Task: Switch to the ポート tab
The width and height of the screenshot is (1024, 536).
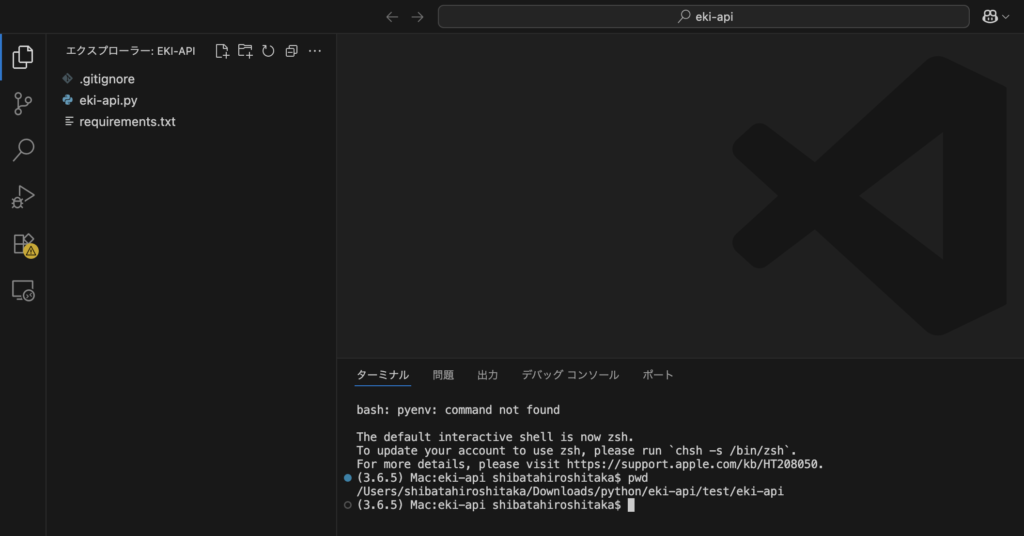Action: (x=658, y=375)
